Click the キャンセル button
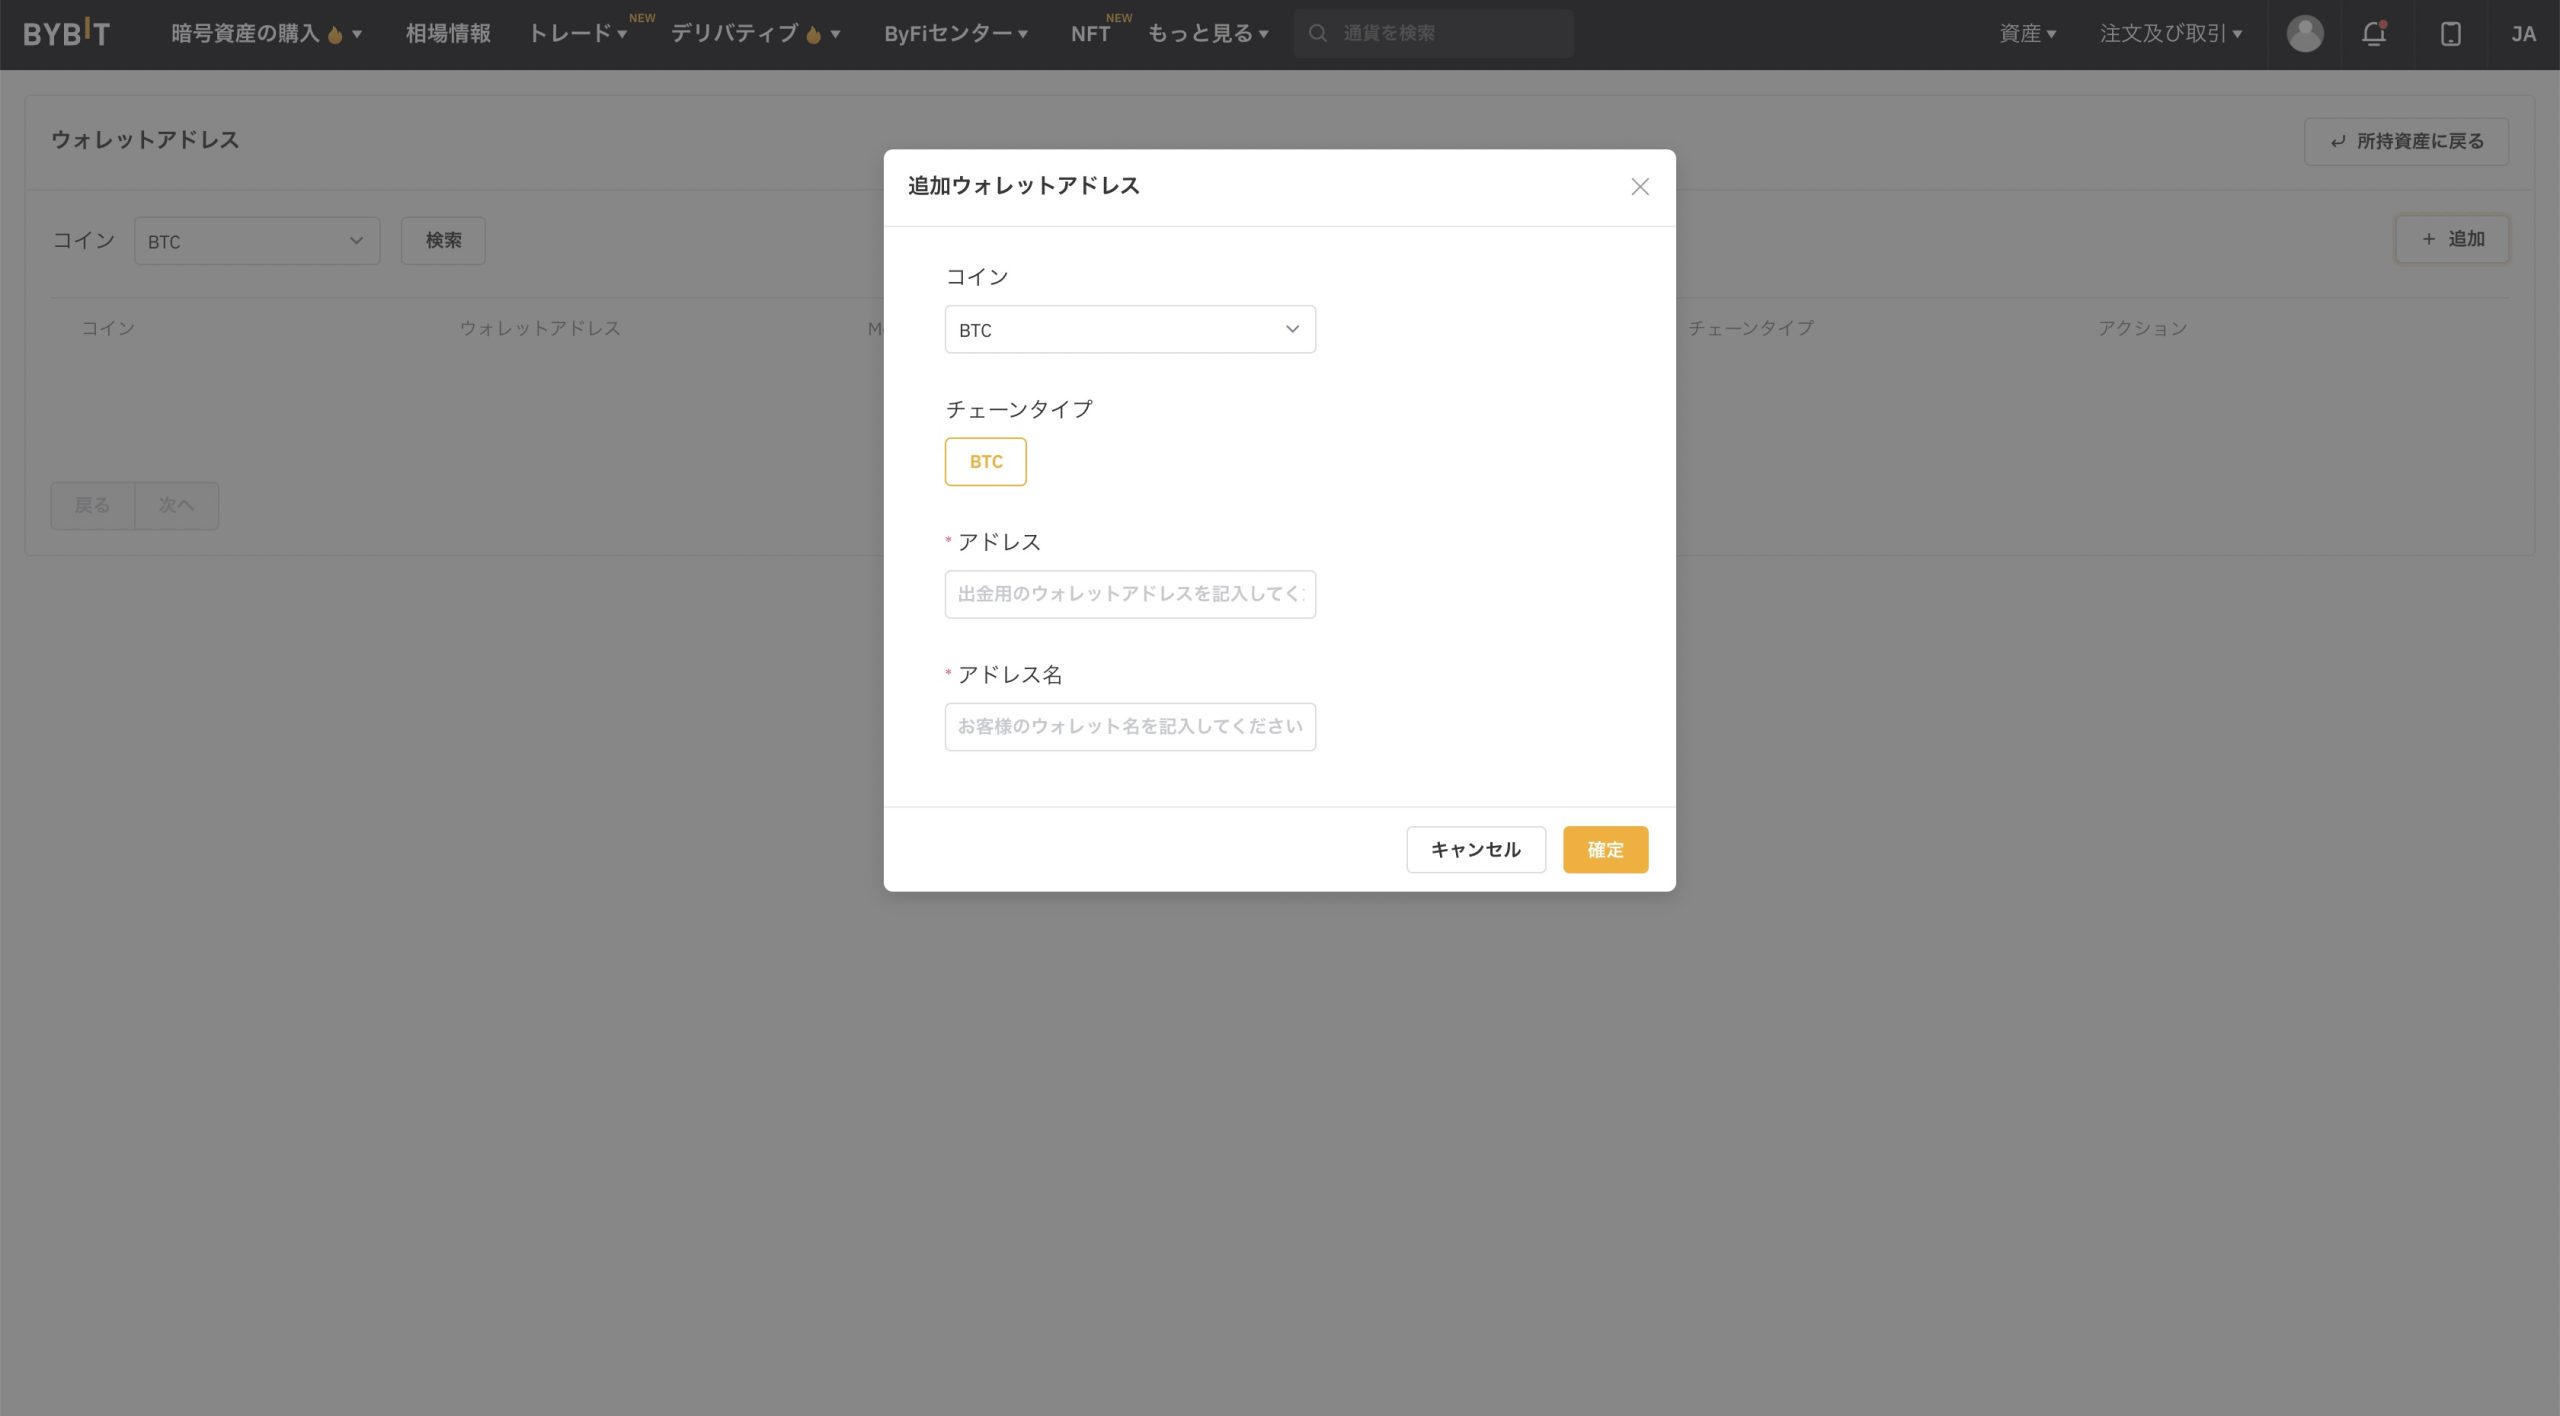Screen dimensions: 2560x1416 coord(1475,850)
